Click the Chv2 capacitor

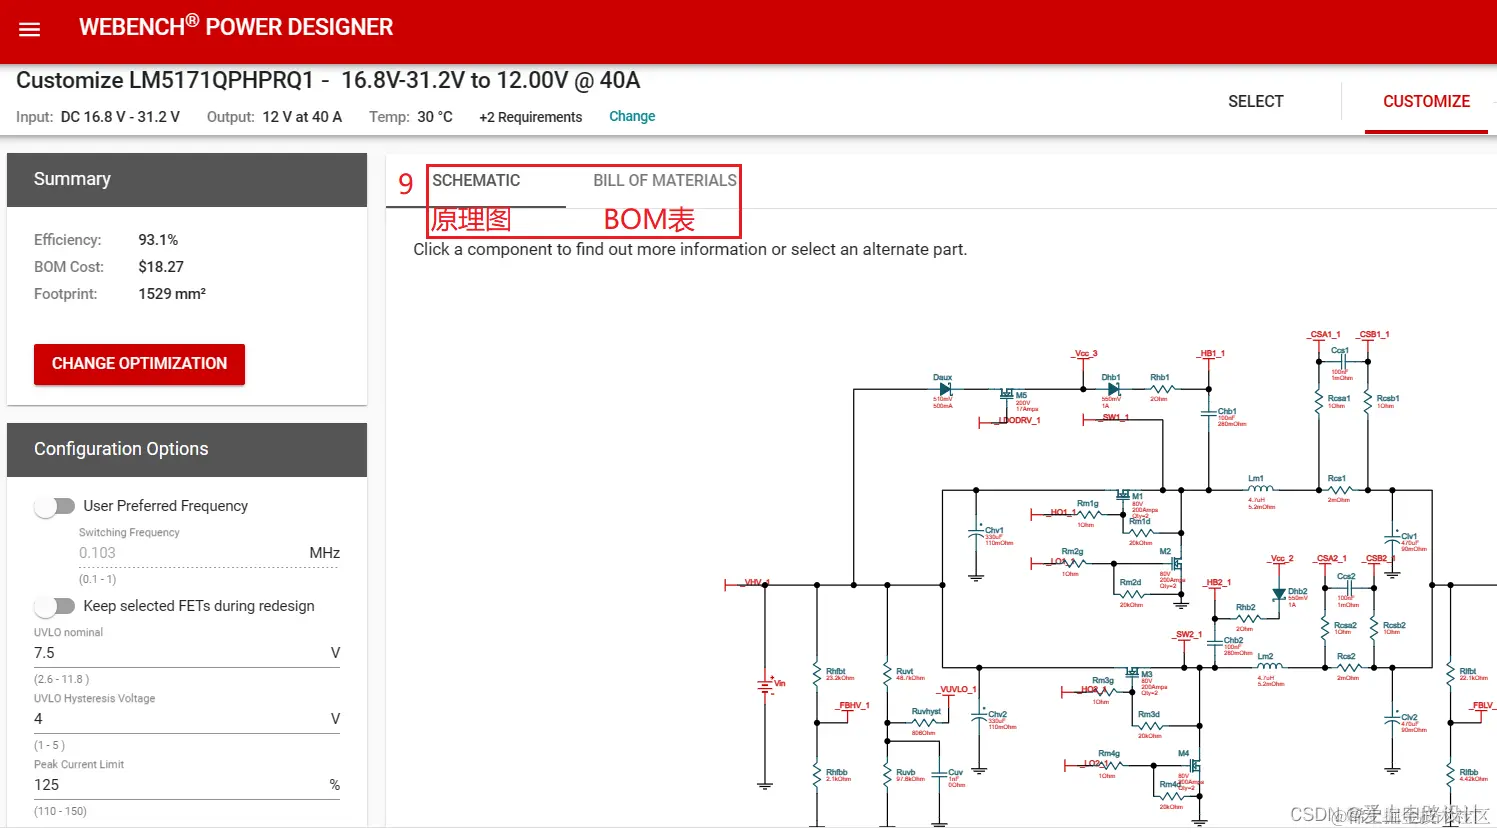tap(980, 718)
